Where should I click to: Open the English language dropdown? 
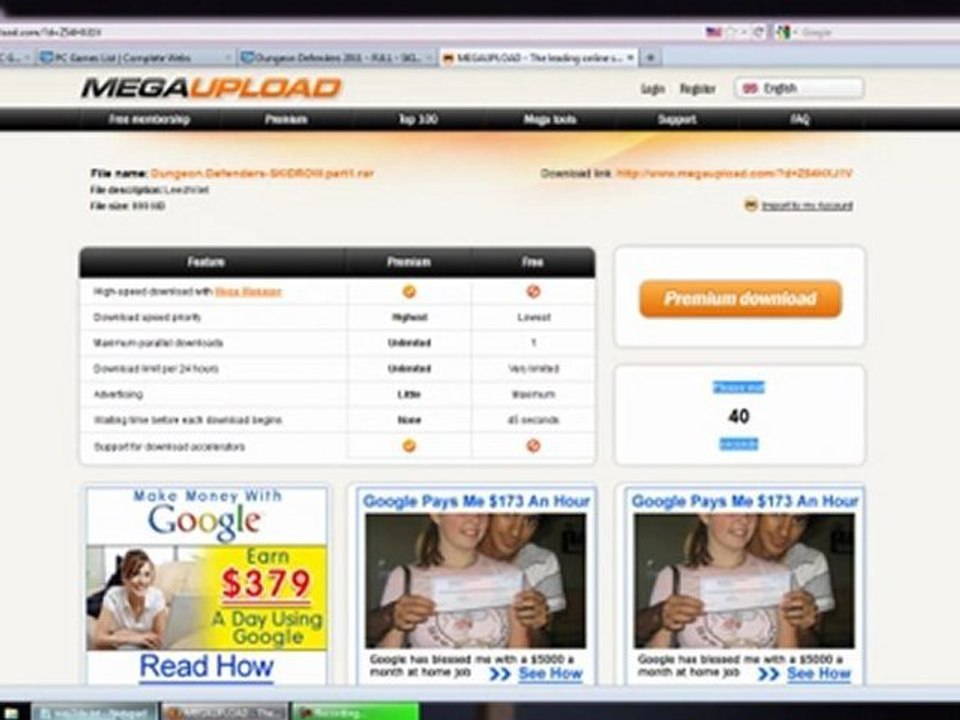coord(800,88)
